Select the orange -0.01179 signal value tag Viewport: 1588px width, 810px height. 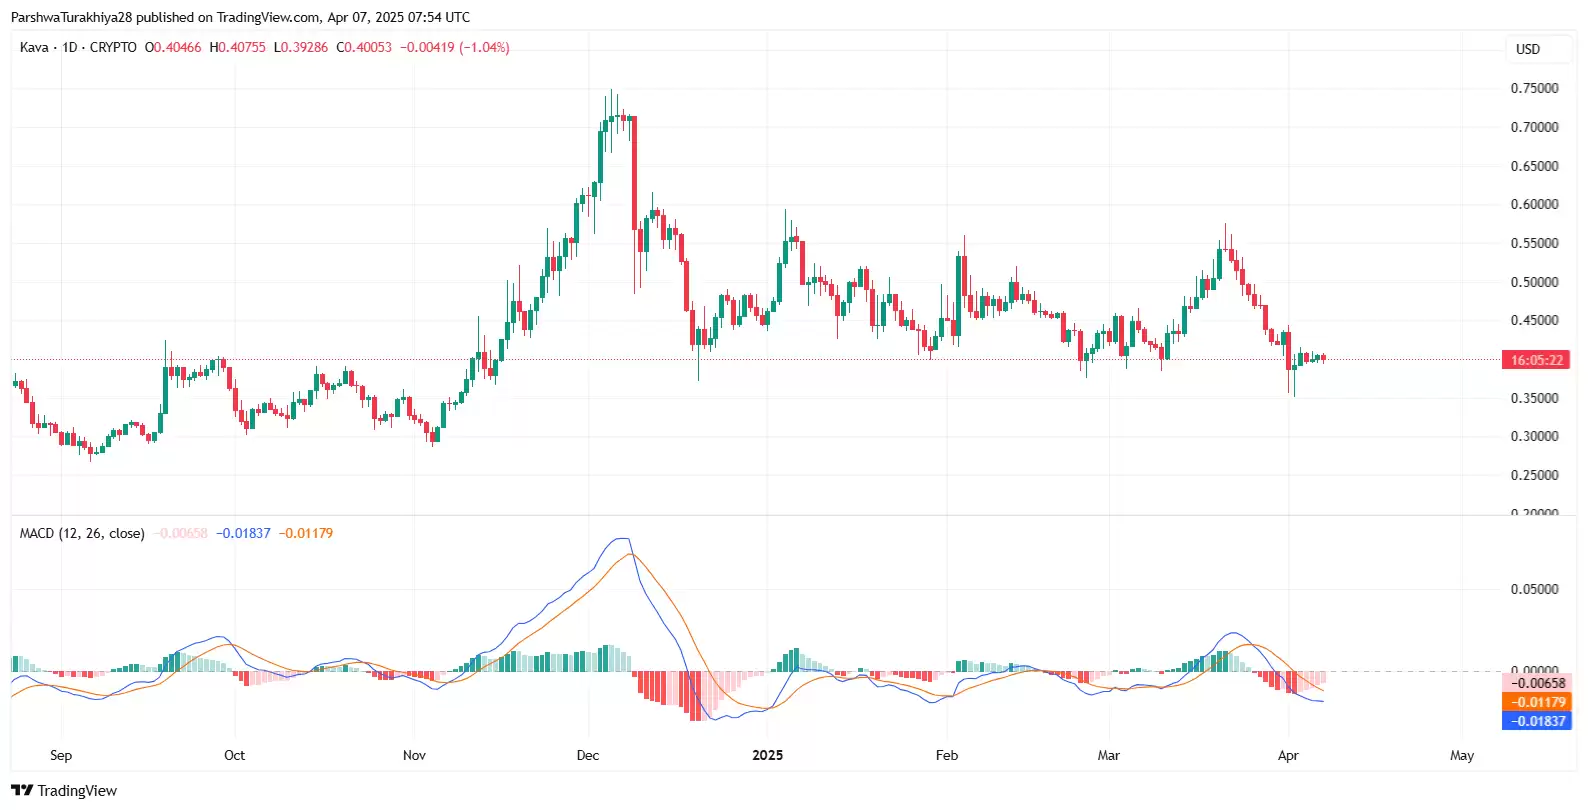pyautogui.click(x=1536, y=702)
